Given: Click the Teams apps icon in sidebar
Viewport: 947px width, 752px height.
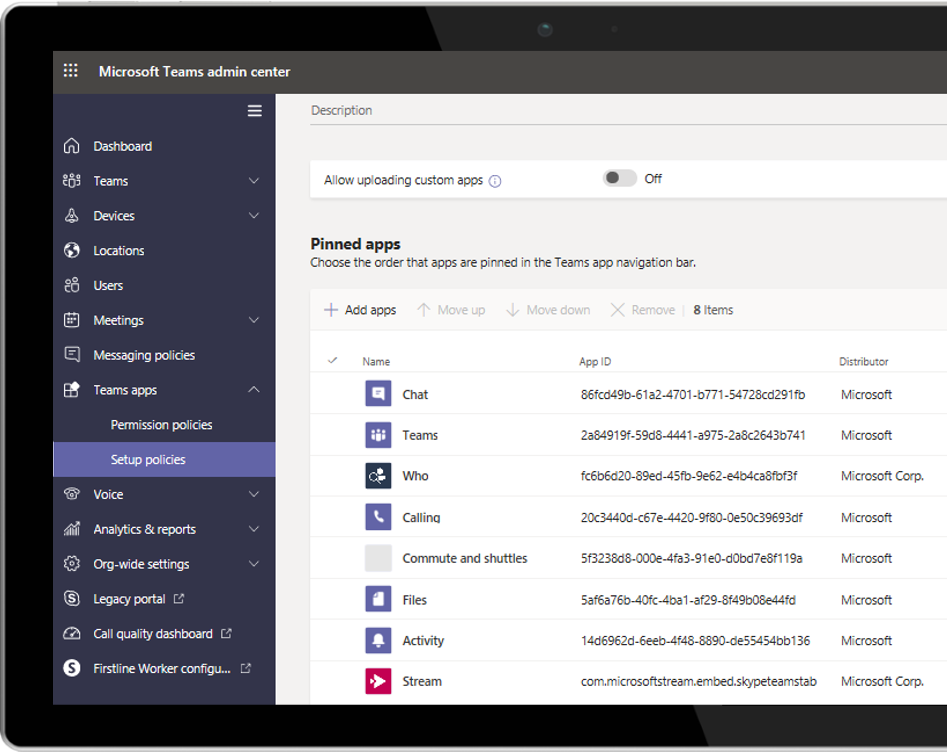Looking at the screenshot, I should click(71, 390).
